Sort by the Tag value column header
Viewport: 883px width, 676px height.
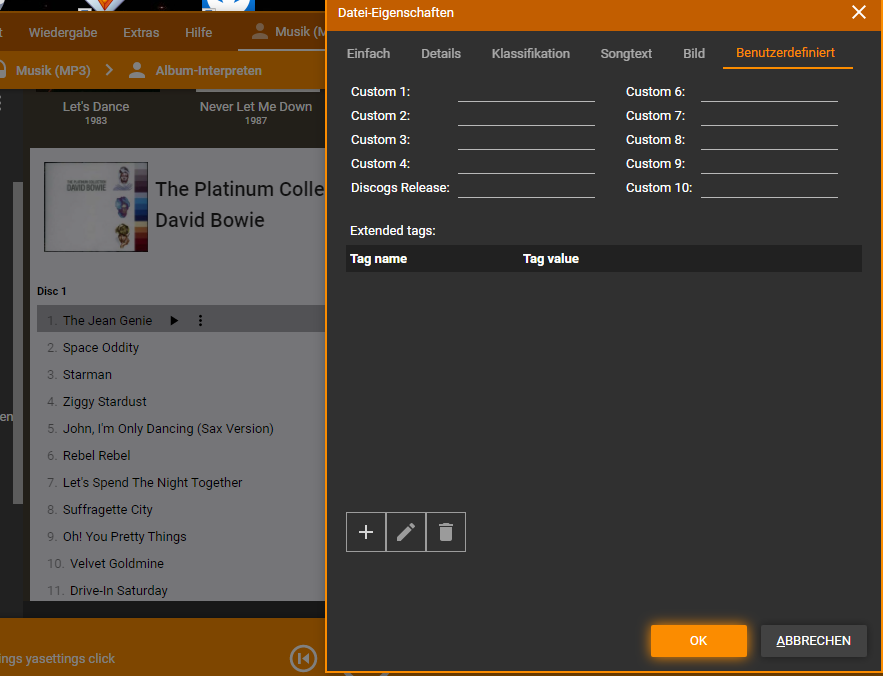(x=551, y=259)
